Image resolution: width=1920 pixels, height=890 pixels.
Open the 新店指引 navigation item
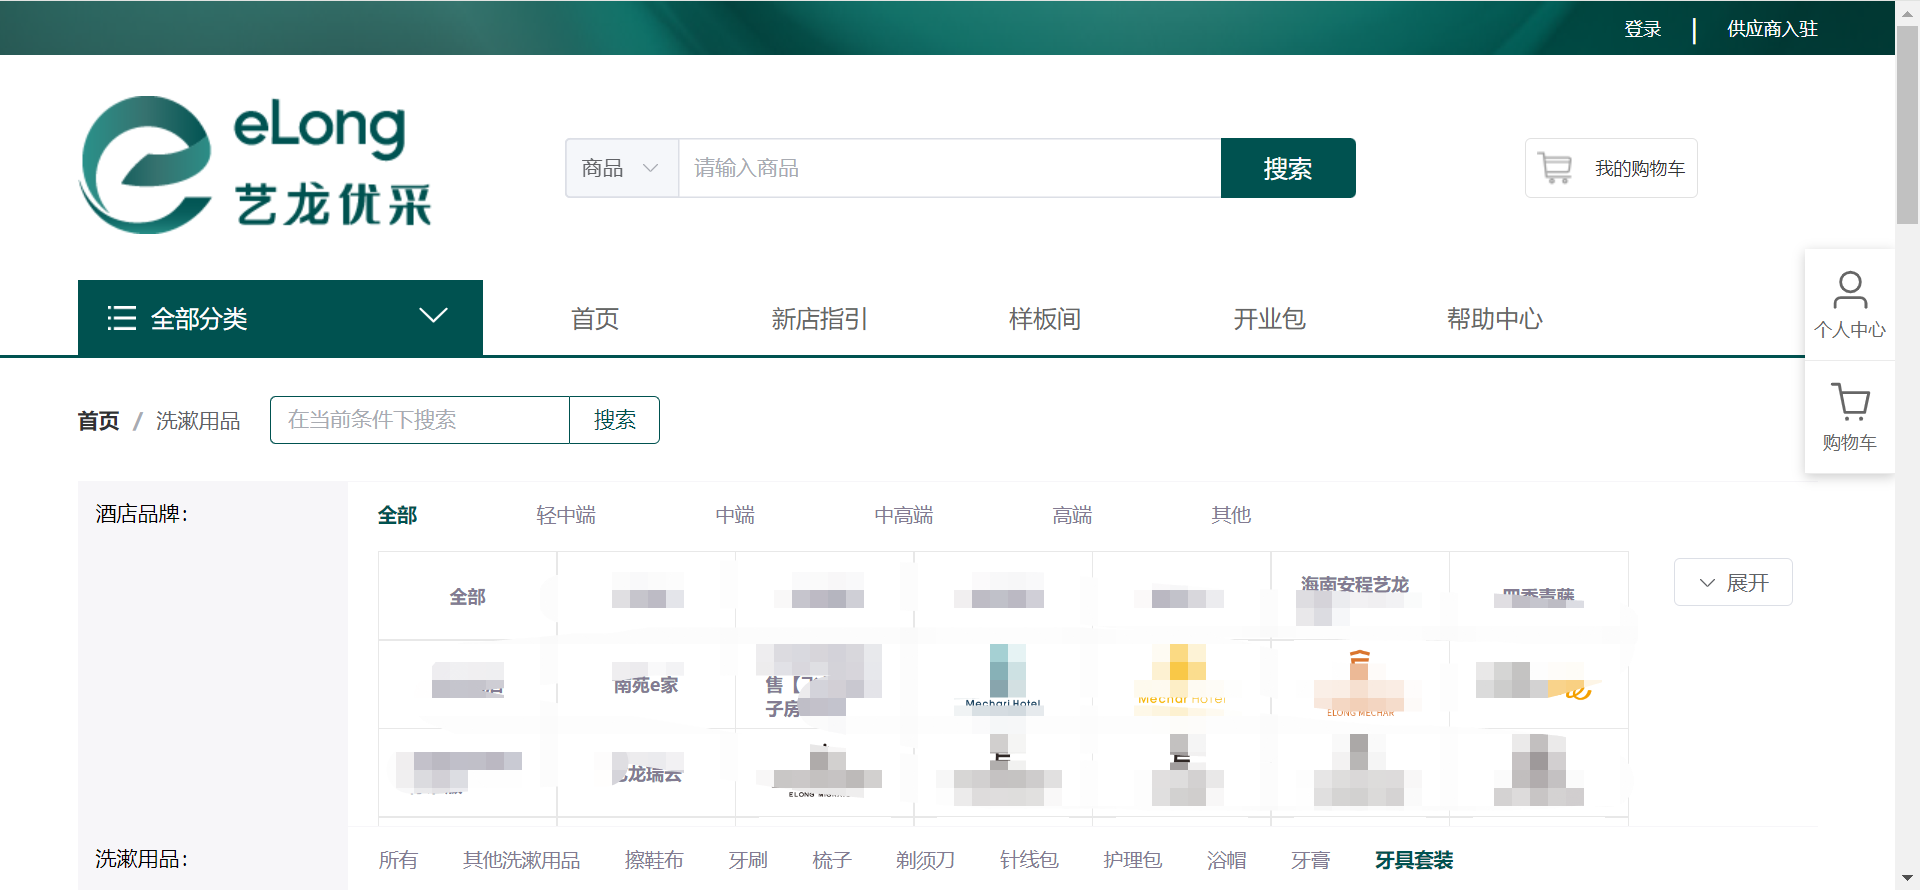point(819,319)
